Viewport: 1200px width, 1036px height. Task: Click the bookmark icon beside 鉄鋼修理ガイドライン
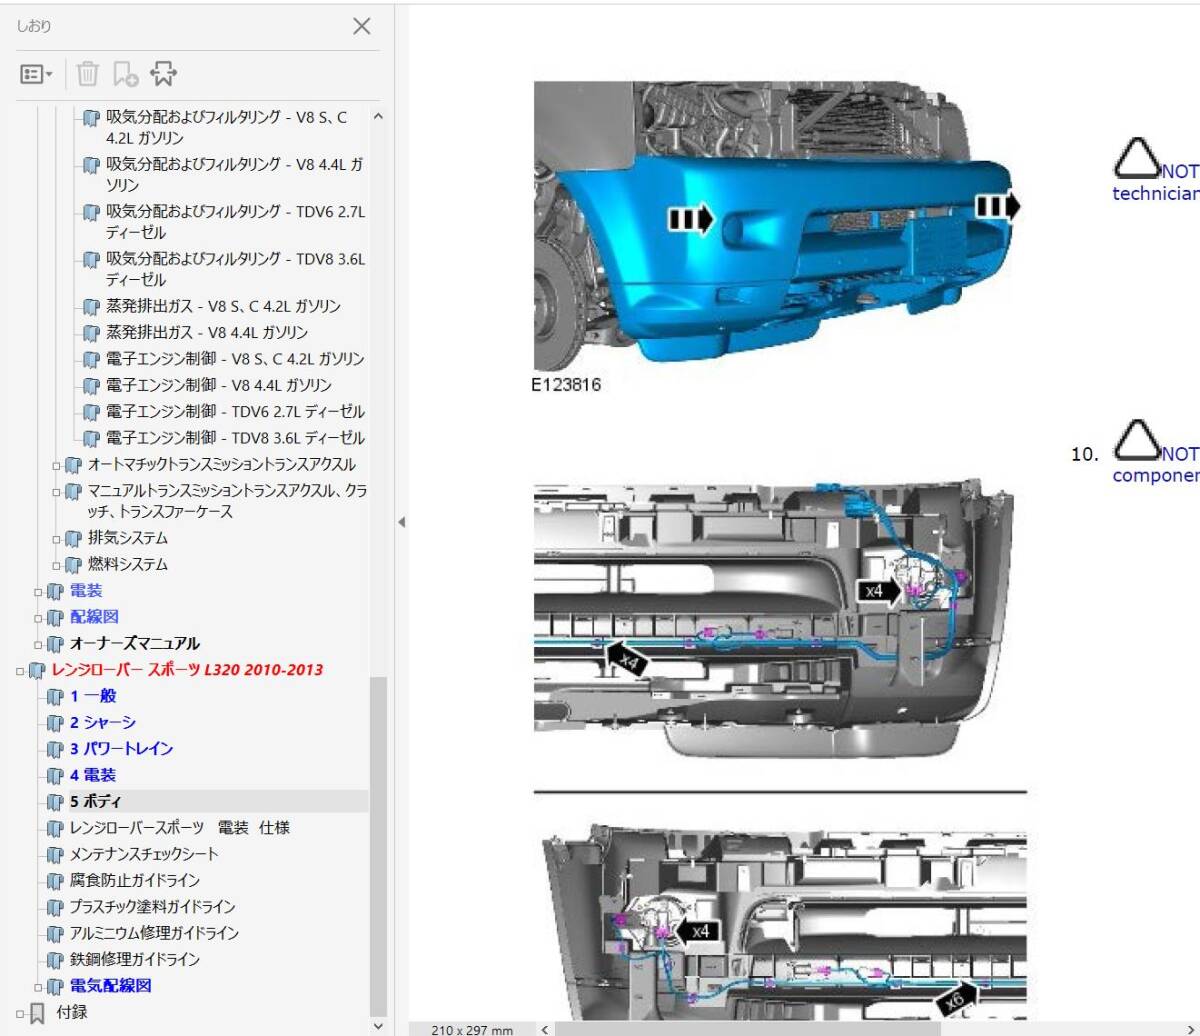tap(56, 960)
